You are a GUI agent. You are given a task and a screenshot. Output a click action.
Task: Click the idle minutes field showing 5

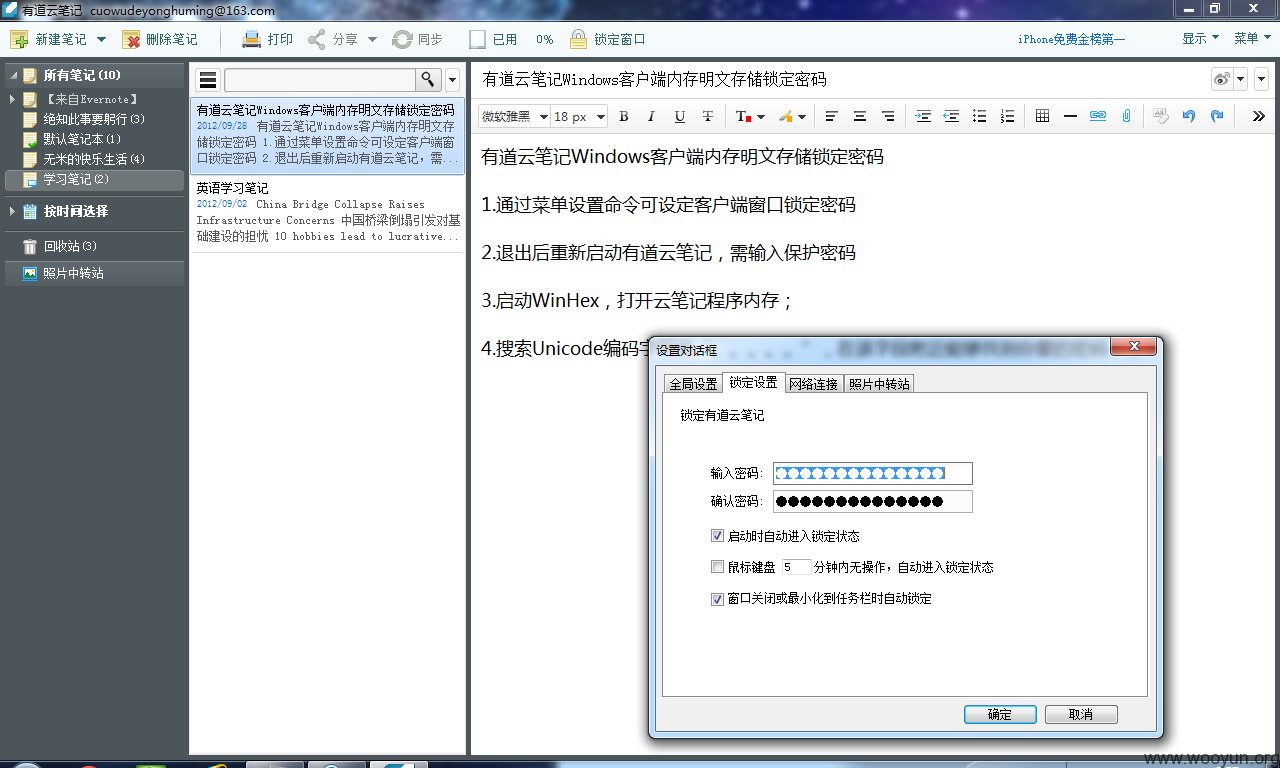tap(797, 567)
